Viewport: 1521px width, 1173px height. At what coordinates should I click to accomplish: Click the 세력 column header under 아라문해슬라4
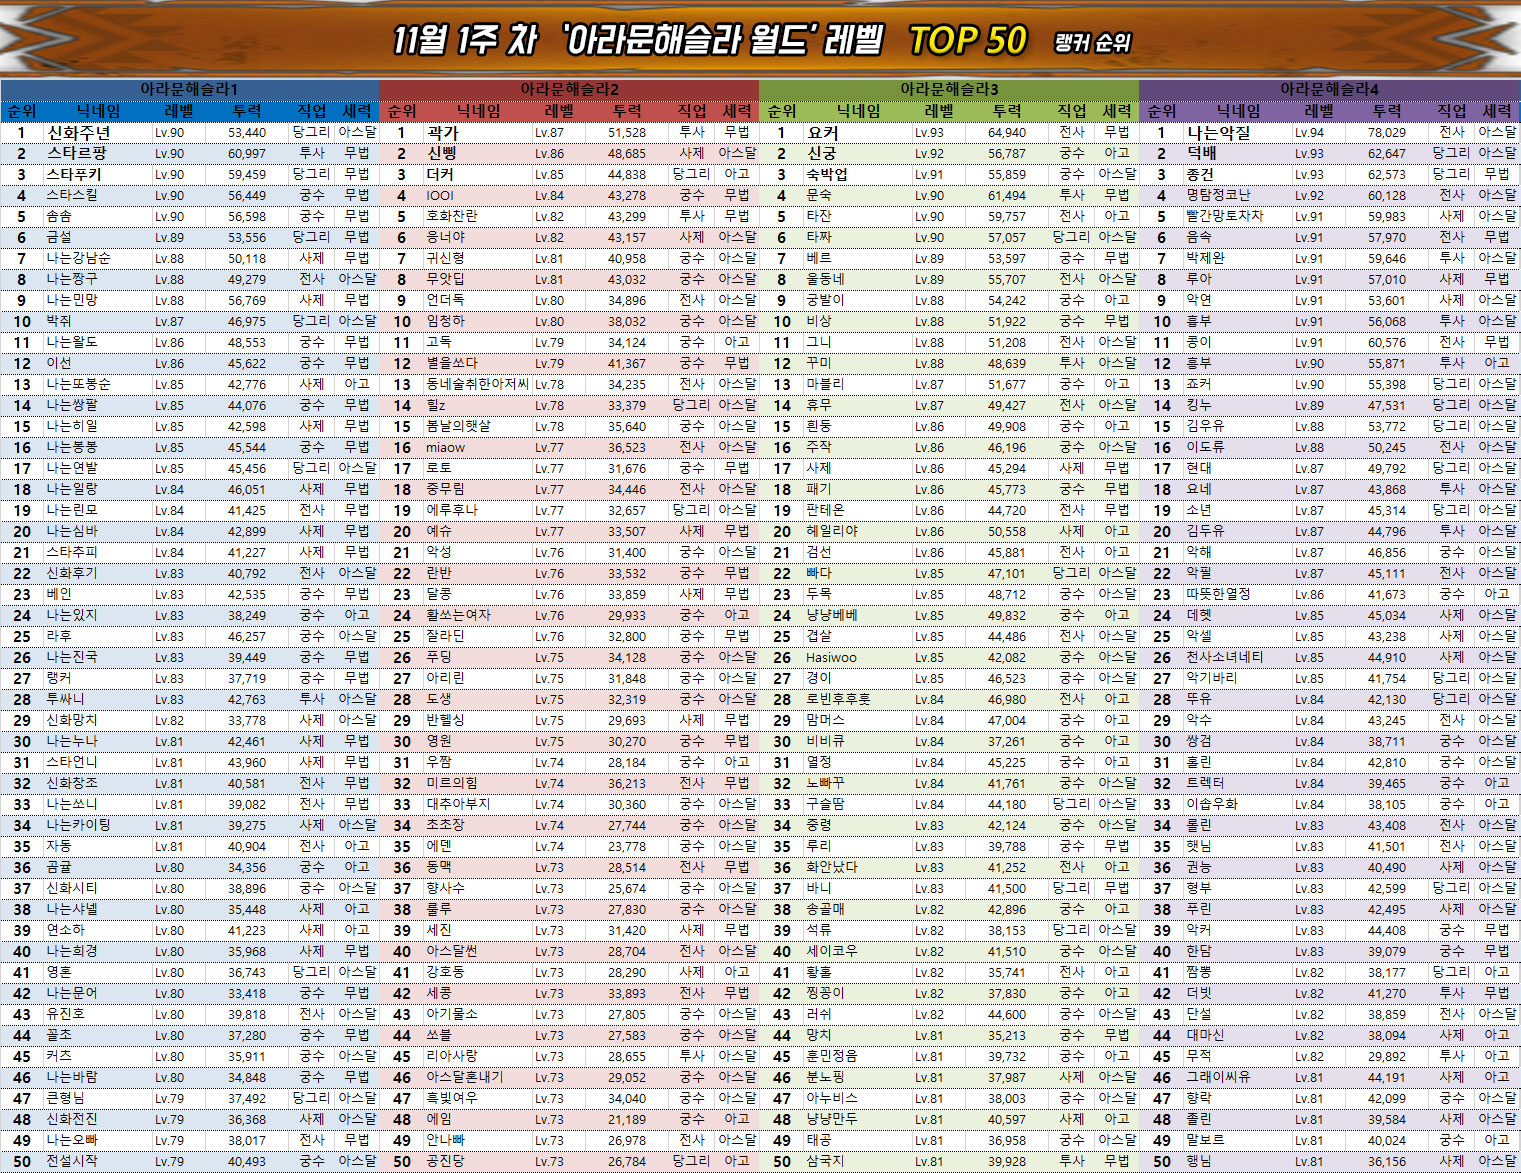pyautogui.click(x=1497, y=111)
